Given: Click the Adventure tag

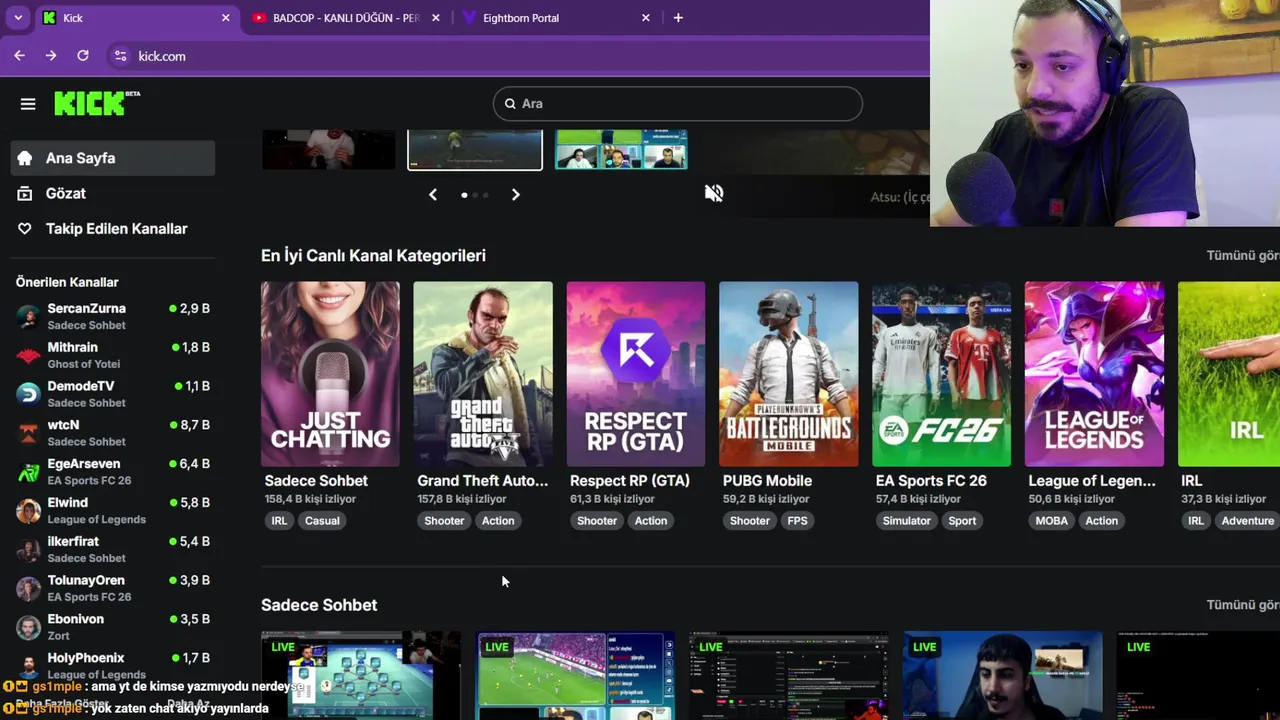Looking at the screenshot, I should (x=1248, y=521).
